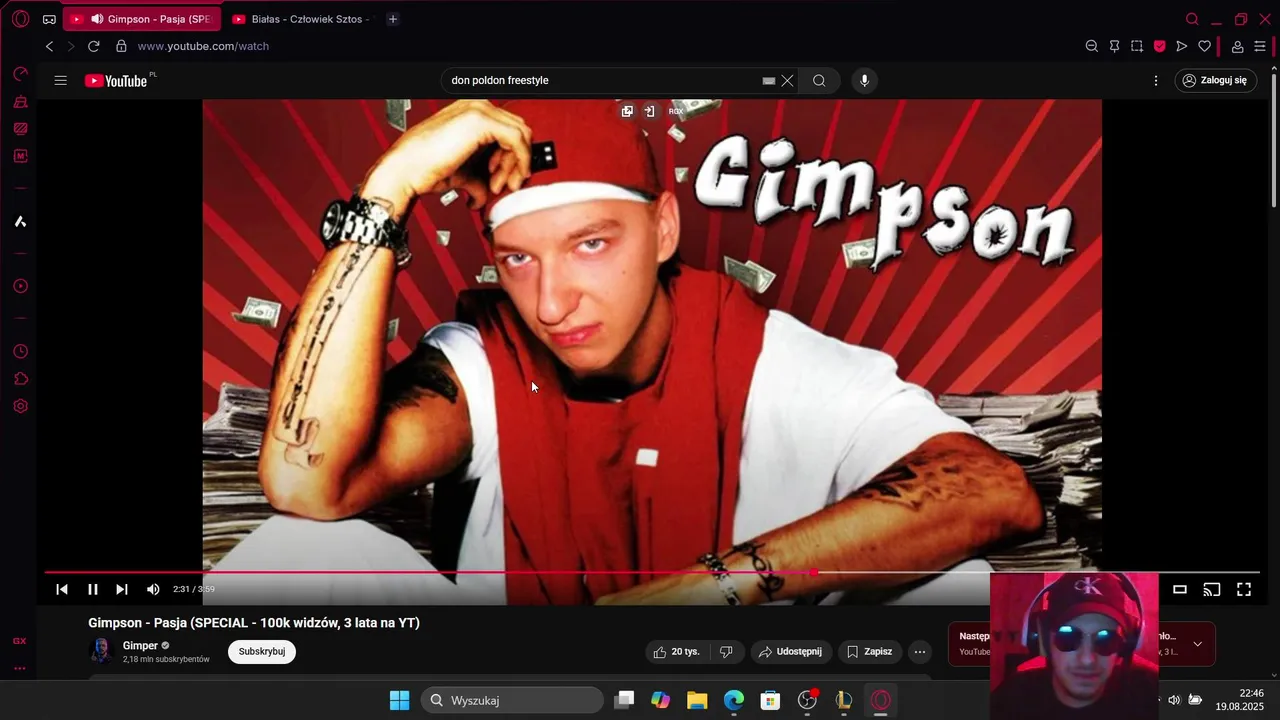This screenshot has height=720, width=1280.
Task: Enter fullscreen mode
Action: point(1244,590)
